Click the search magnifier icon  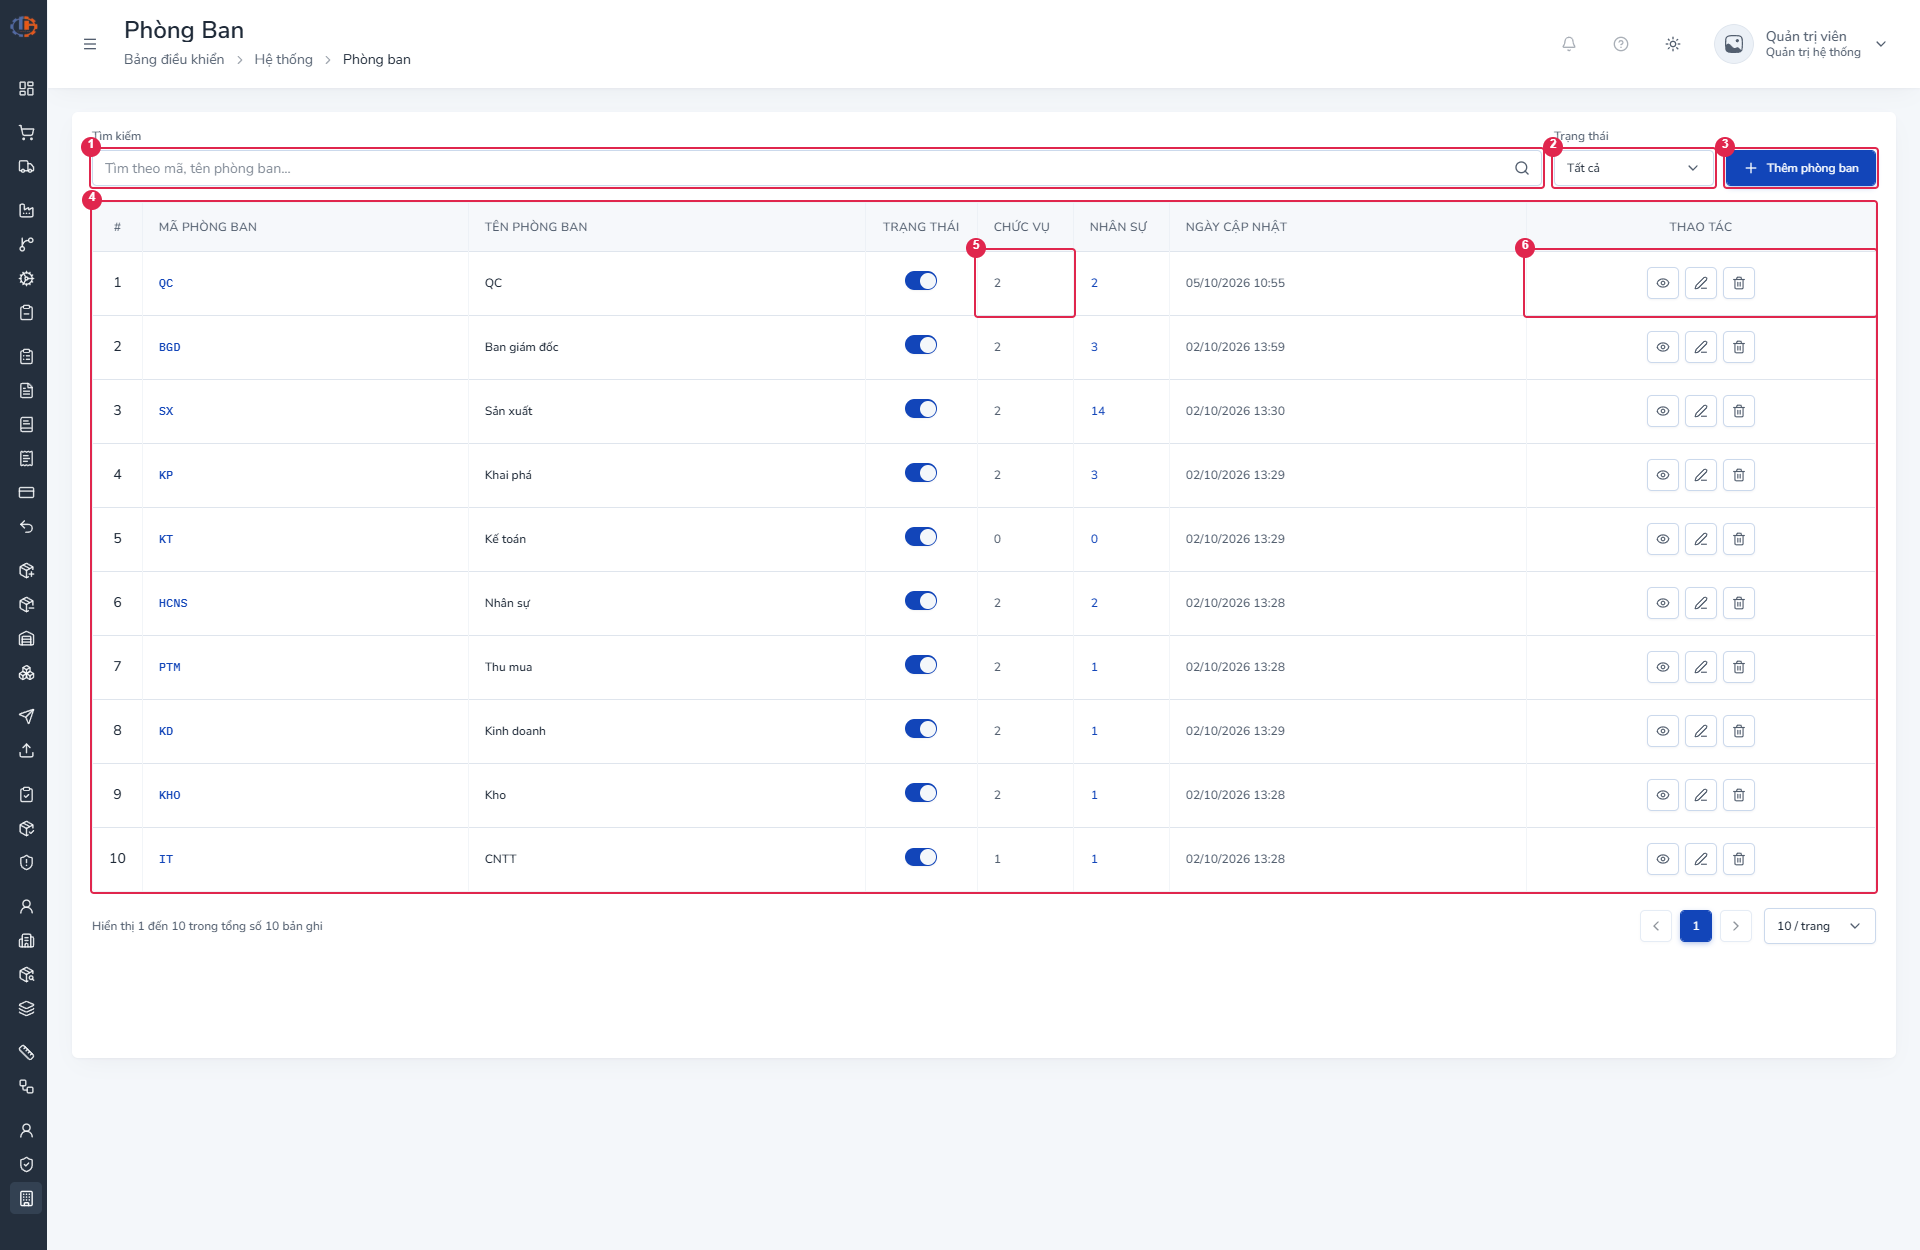click(1522, 168)
